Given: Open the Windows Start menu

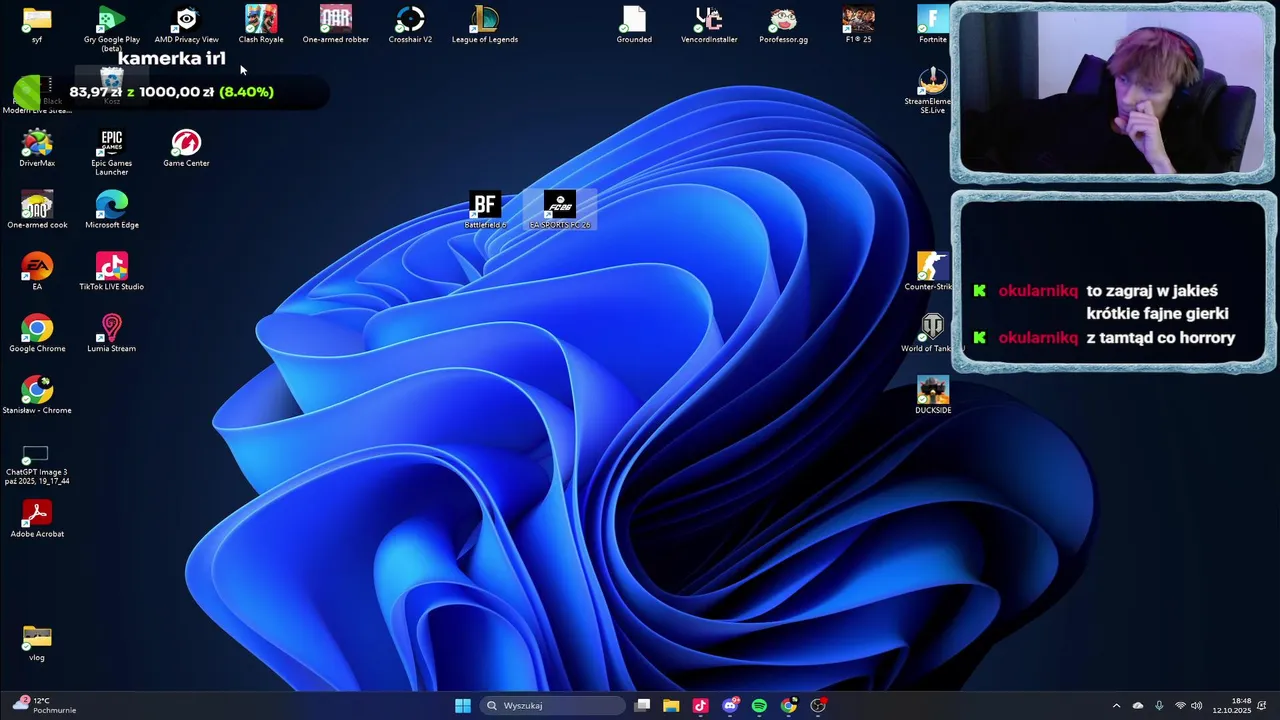Looking at the screenshot, I should 463,706.
